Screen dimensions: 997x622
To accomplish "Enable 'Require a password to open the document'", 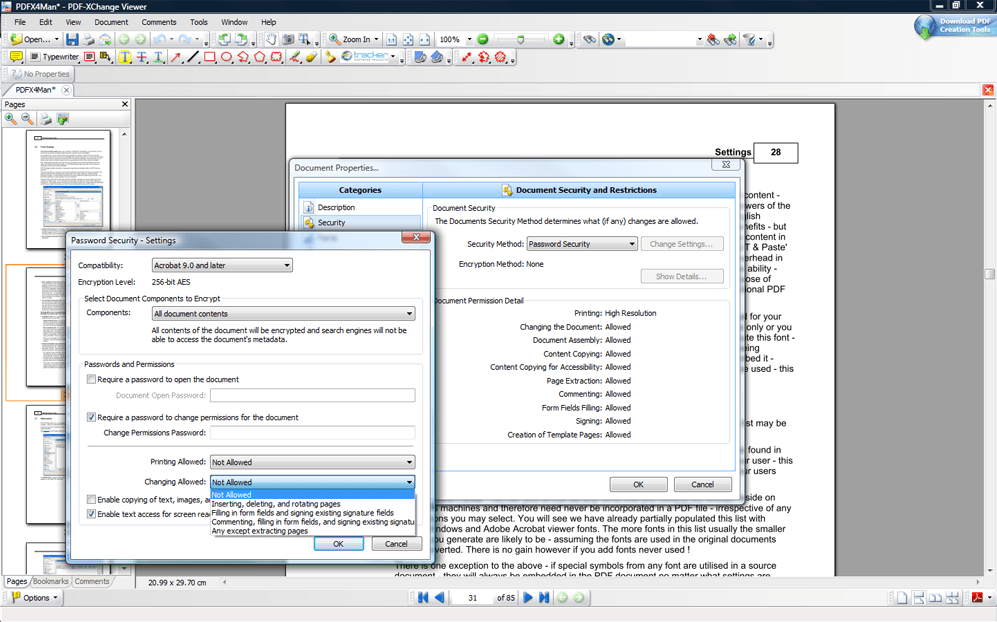I will [x=91, y=379].
